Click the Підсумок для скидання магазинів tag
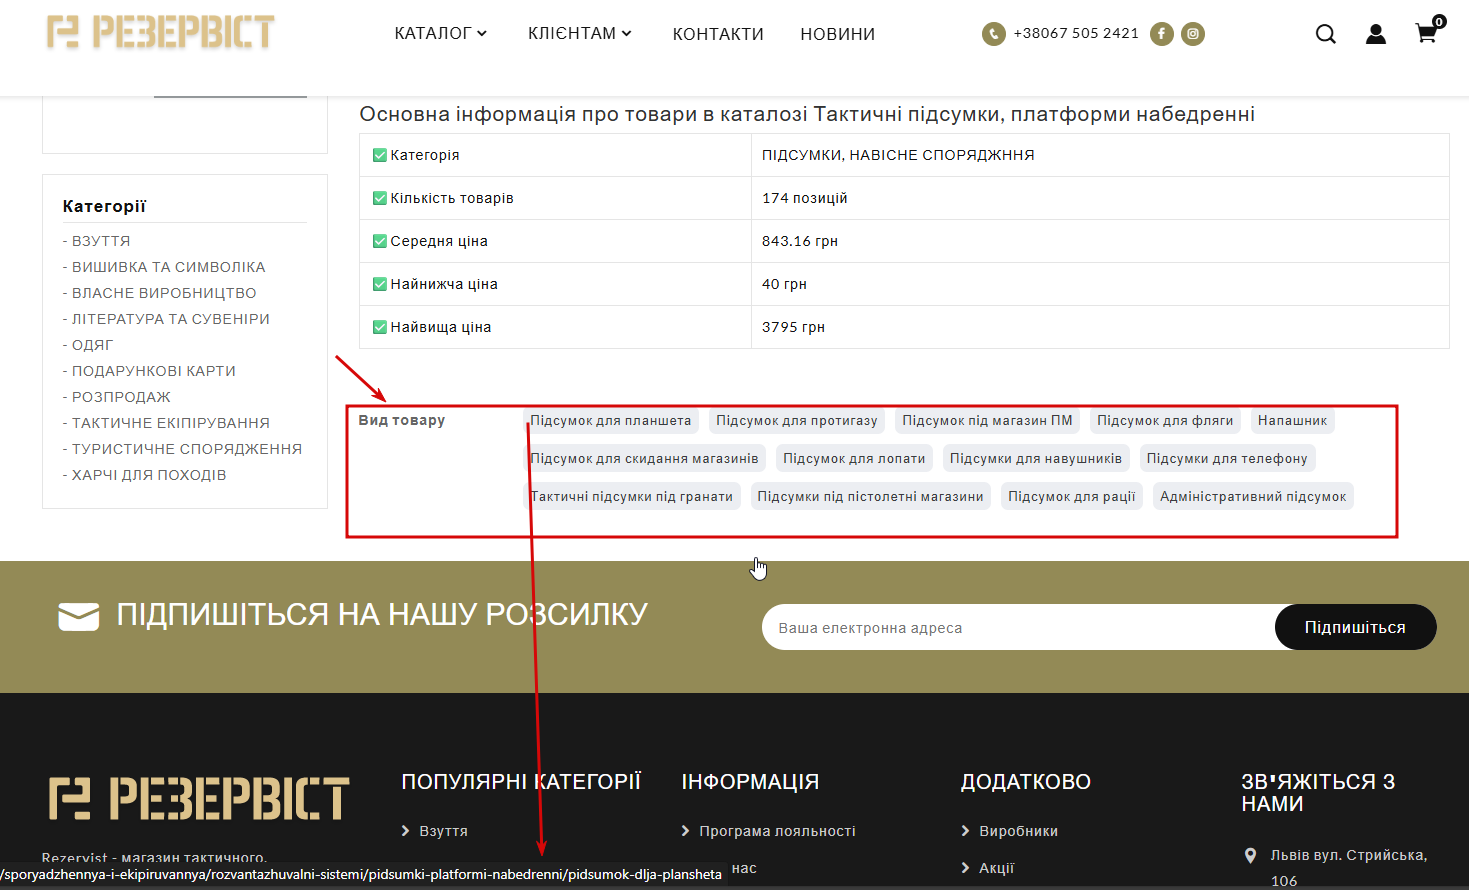The width and height of the screenshot is (1469, 890). tap(645, 459)
